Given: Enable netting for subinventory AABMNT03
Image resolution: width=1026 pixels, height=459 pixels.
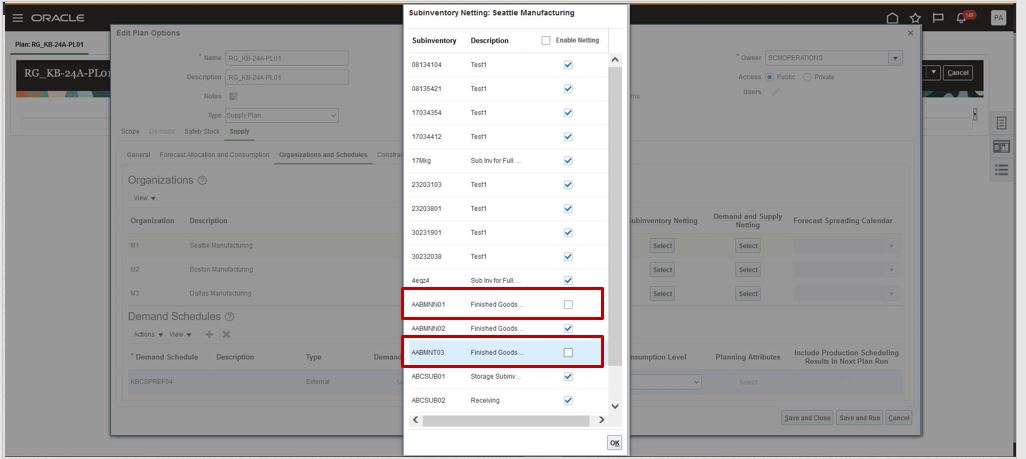Looking at the screenshot, I should [x=568, y=352].
